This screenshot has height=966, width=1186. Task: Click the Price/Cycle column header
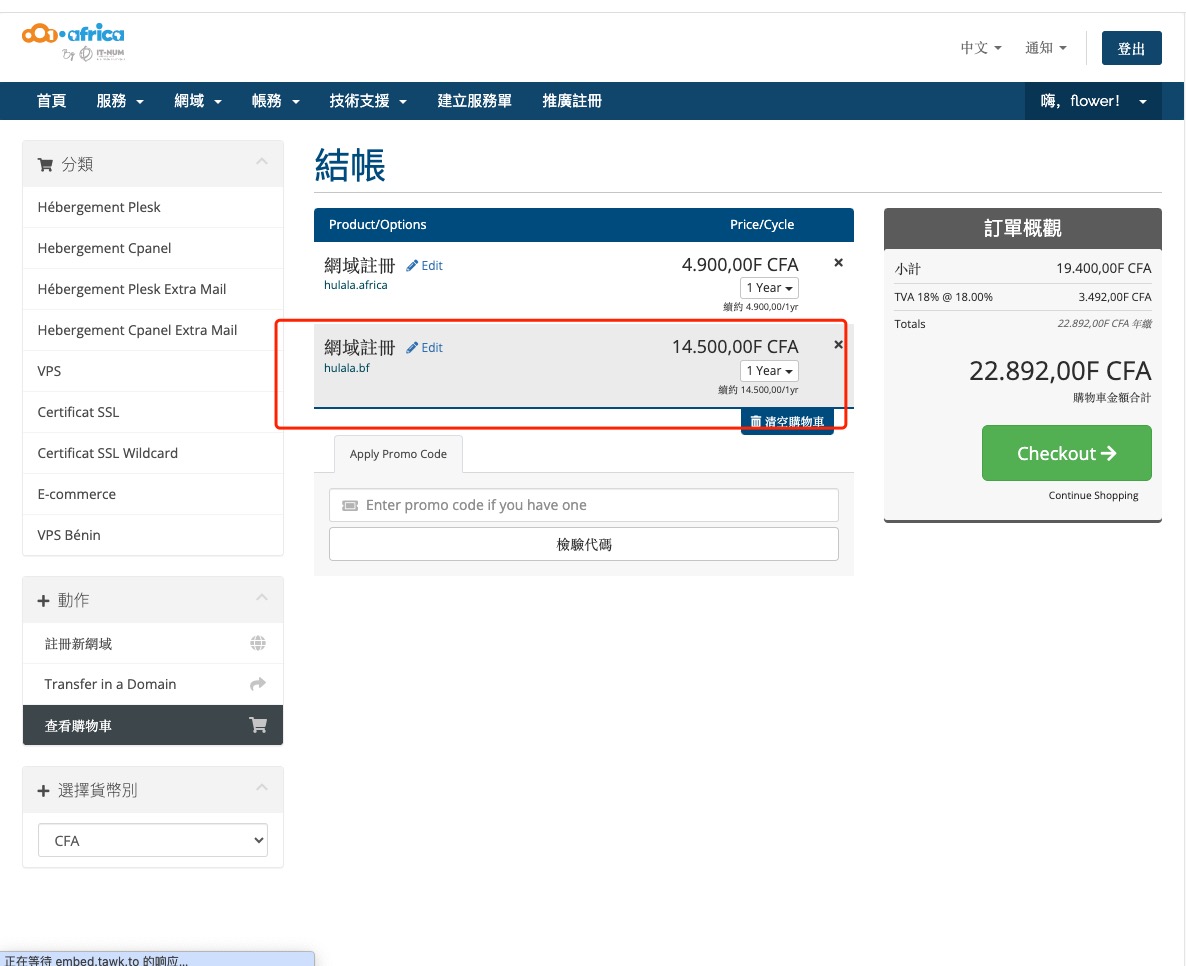click(x=762, y=225)
